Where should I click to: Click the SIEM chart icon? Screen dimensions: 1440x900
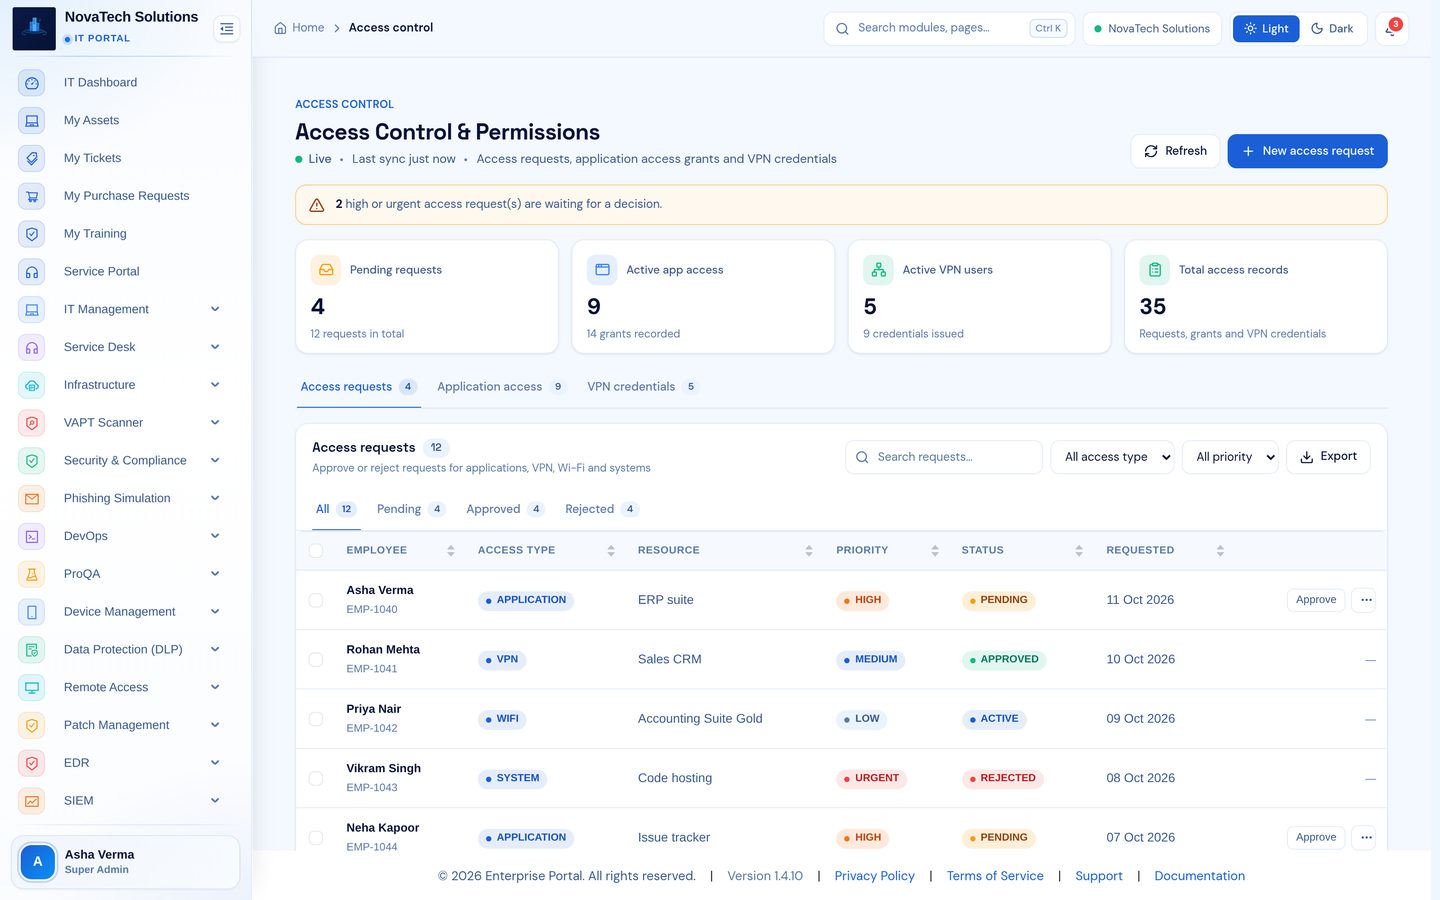(32, 801)
